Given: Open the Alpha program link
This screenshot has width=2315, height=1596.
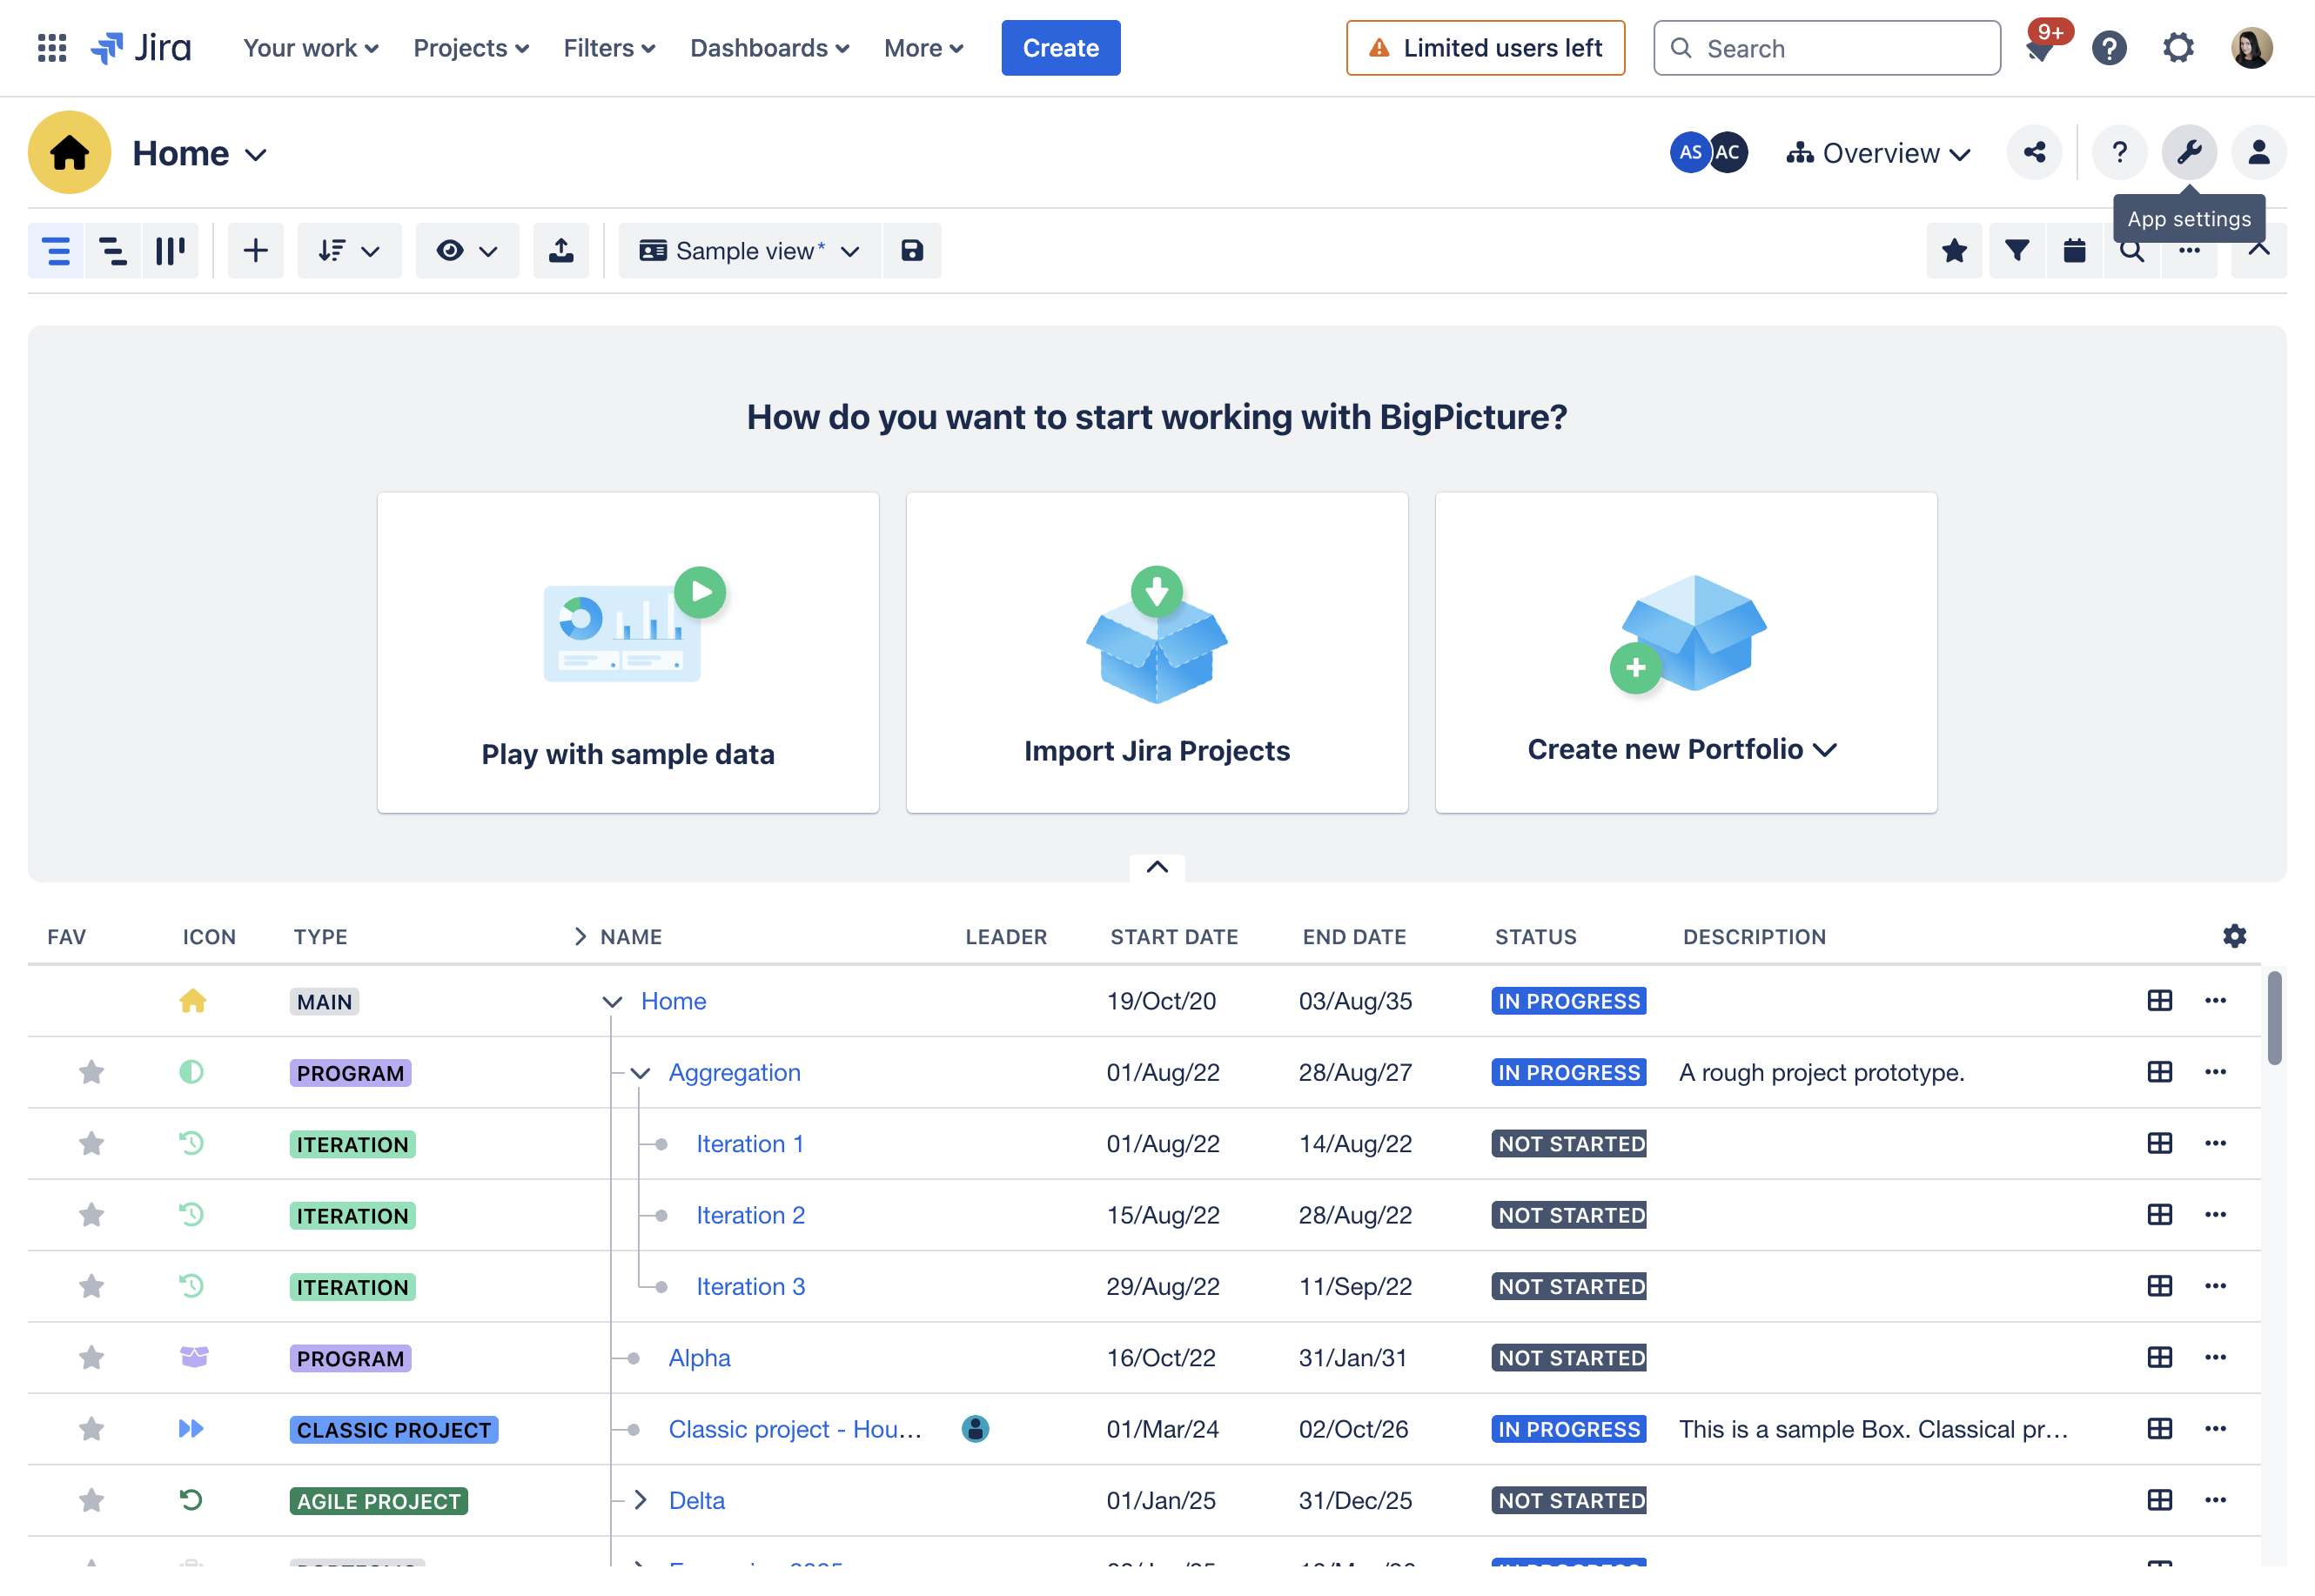Looking at the screenshot, I should pos(699,1358).
